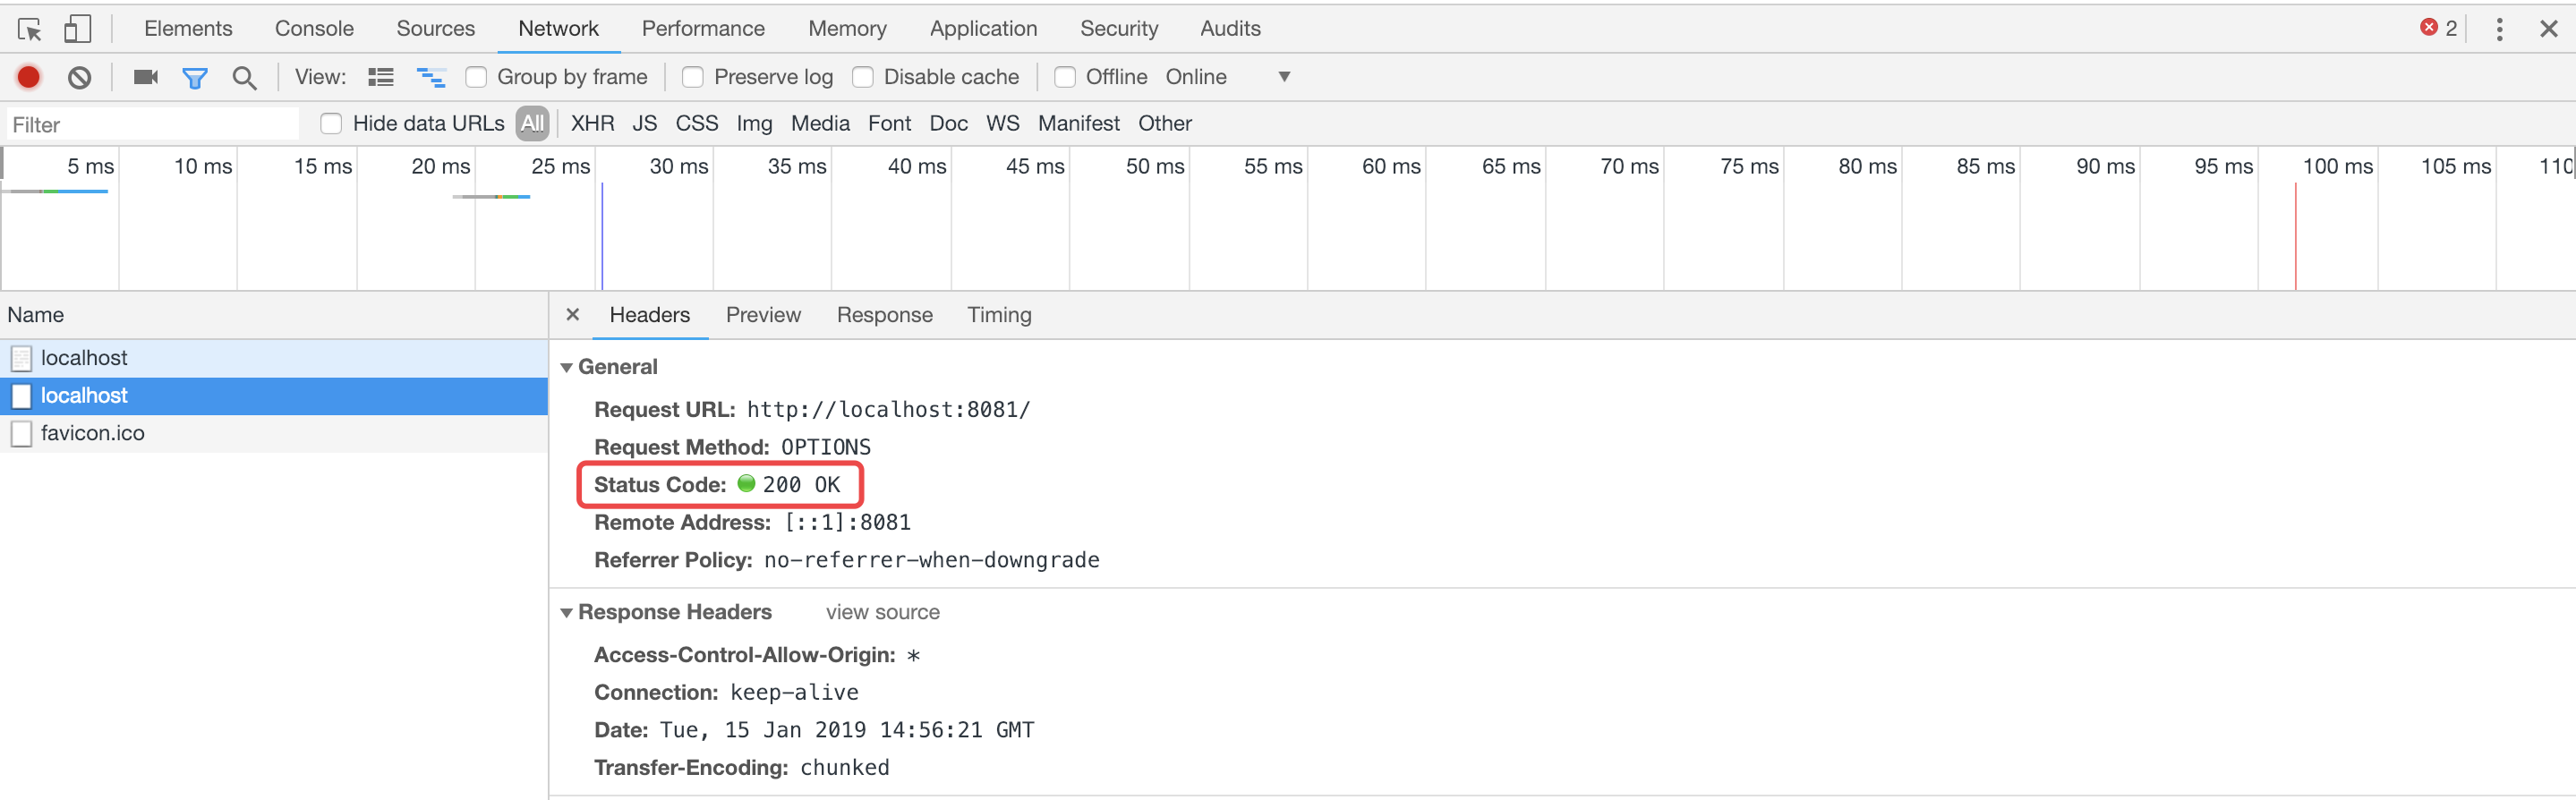This screenshot has width=2576, height=800.
Task: Switch to the Elements panel
Action: pyautogui.click(x=188, y=28)
